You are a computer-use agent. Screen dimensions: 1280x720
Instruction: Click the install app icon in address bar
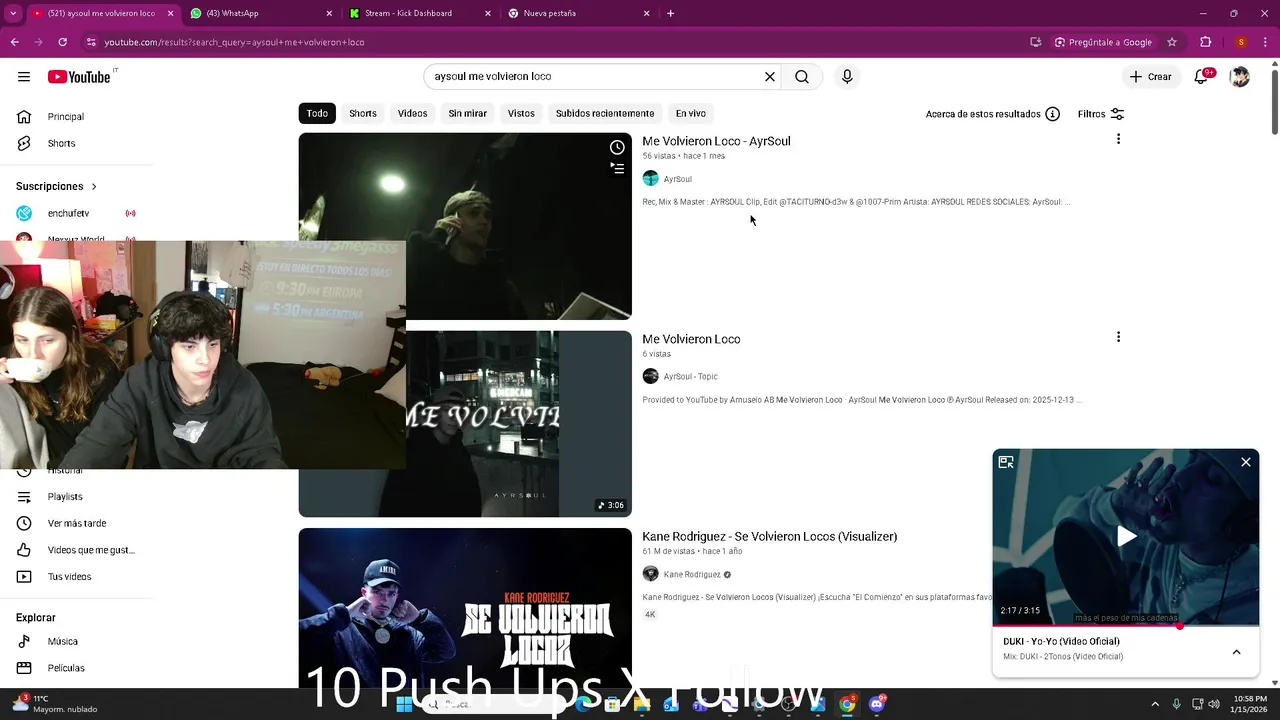point(1036,42)
